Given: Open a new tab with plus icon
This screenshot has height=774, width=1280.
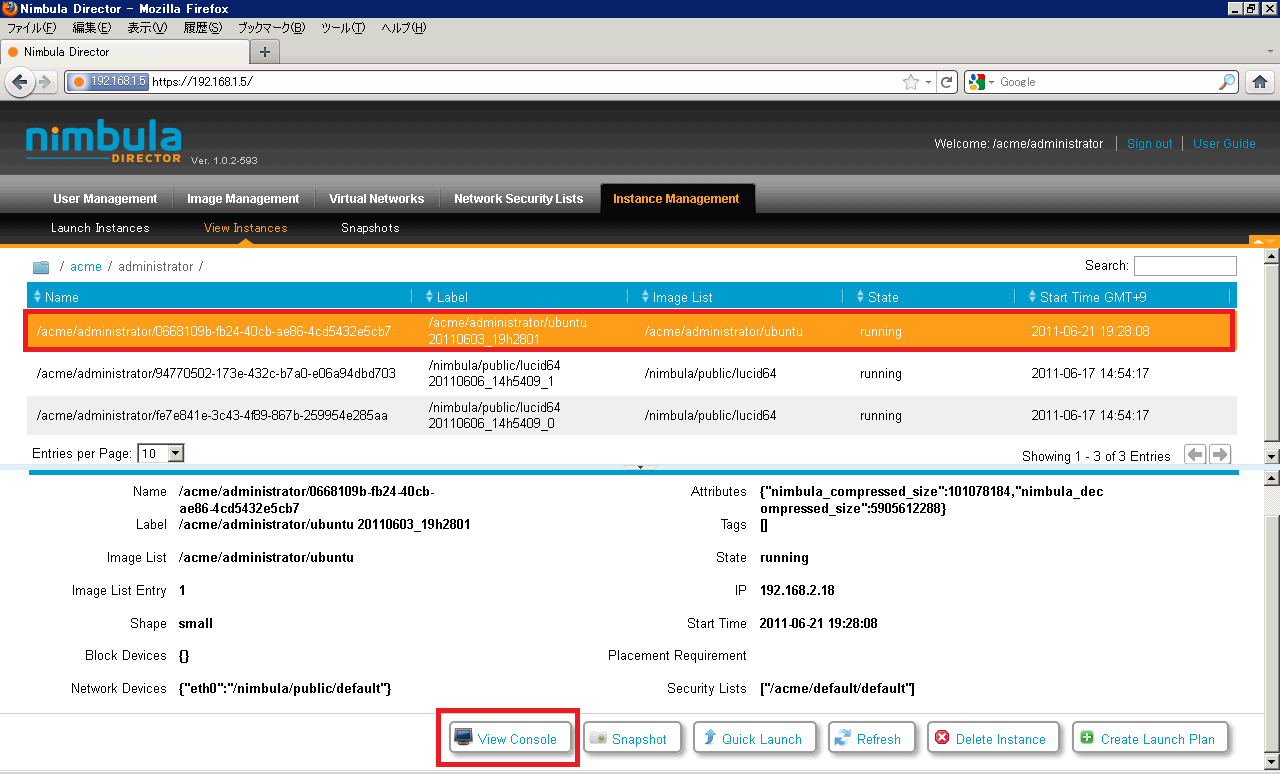Looking at the screenshot, I should tap(265, 52).
